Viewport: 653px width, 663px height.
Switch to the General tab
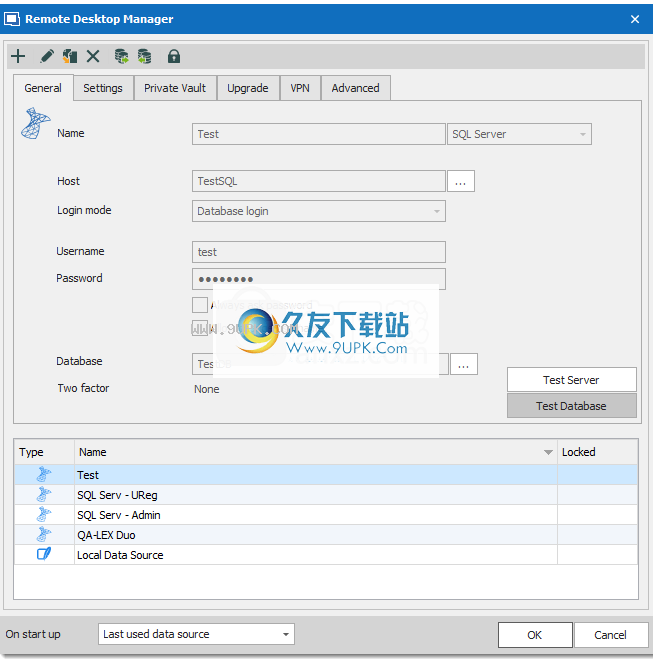tap(43, 88)
